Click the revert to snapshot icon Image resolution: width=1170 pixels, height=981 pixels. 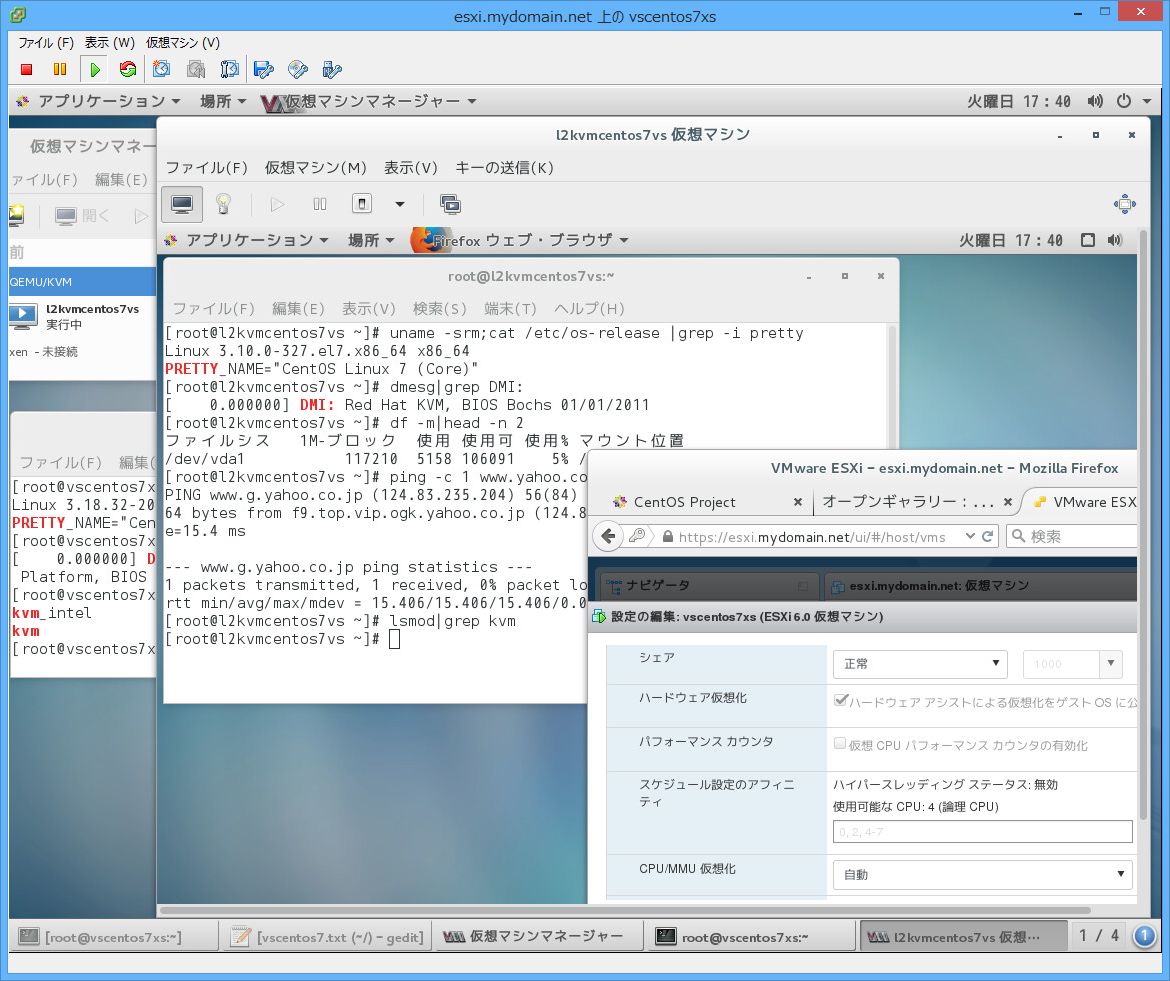[195, 69]
